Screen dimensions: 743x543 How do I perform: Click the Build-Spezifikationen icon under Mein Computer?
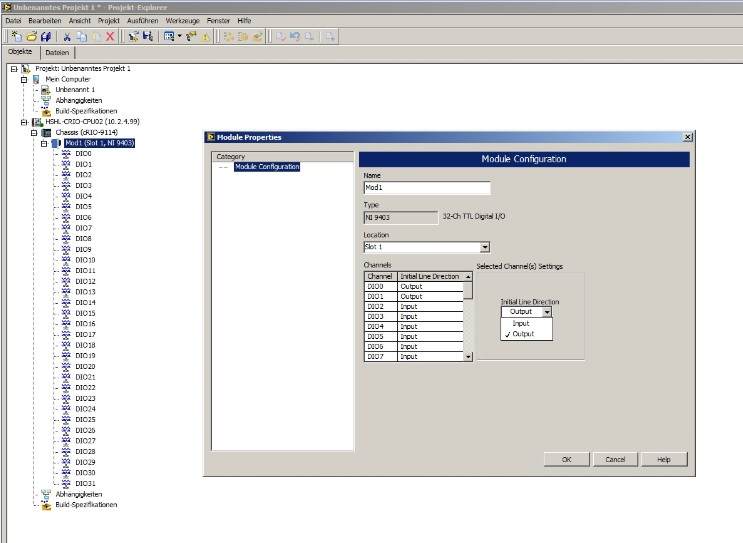pyautogui.click(x=45, y=111)
